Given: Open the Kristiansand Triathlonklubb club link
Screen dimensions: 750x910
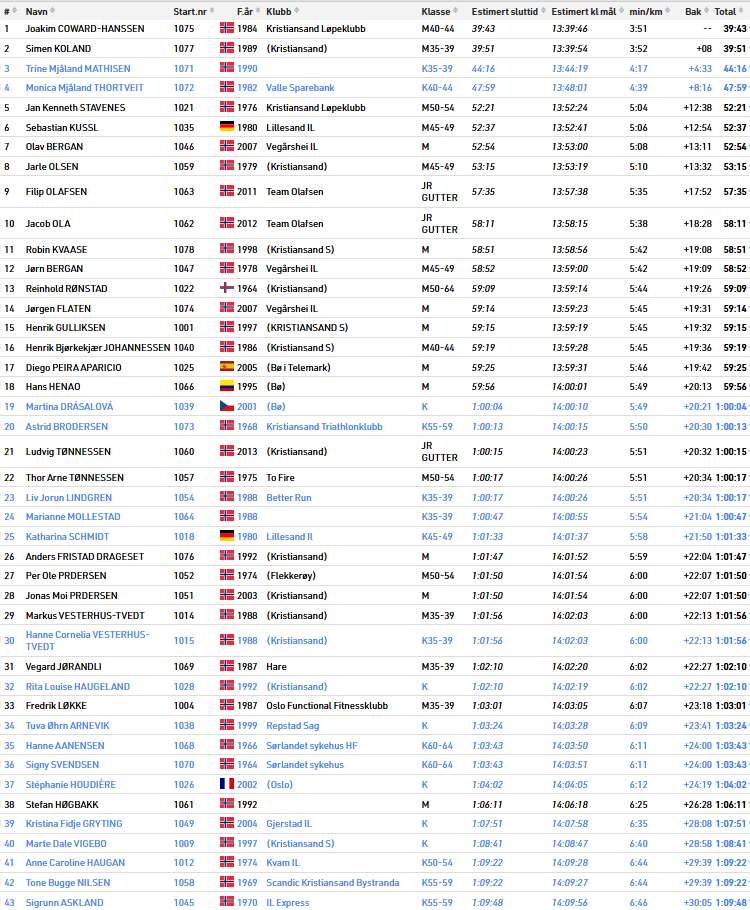Looking at the screenshot, I should tap(324, 426).
